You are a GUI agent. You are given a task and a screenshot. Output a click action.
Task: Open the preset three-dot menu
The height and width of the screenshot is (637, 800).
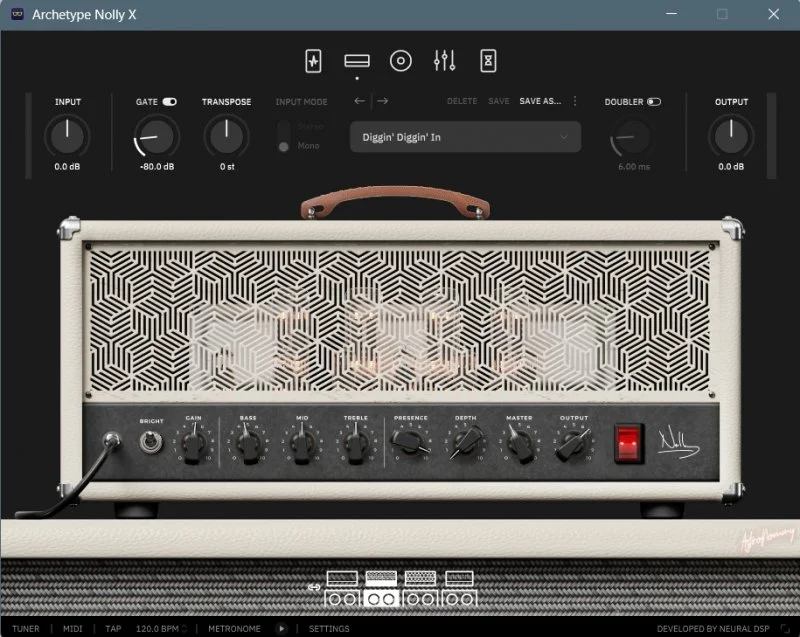point(575,101)
